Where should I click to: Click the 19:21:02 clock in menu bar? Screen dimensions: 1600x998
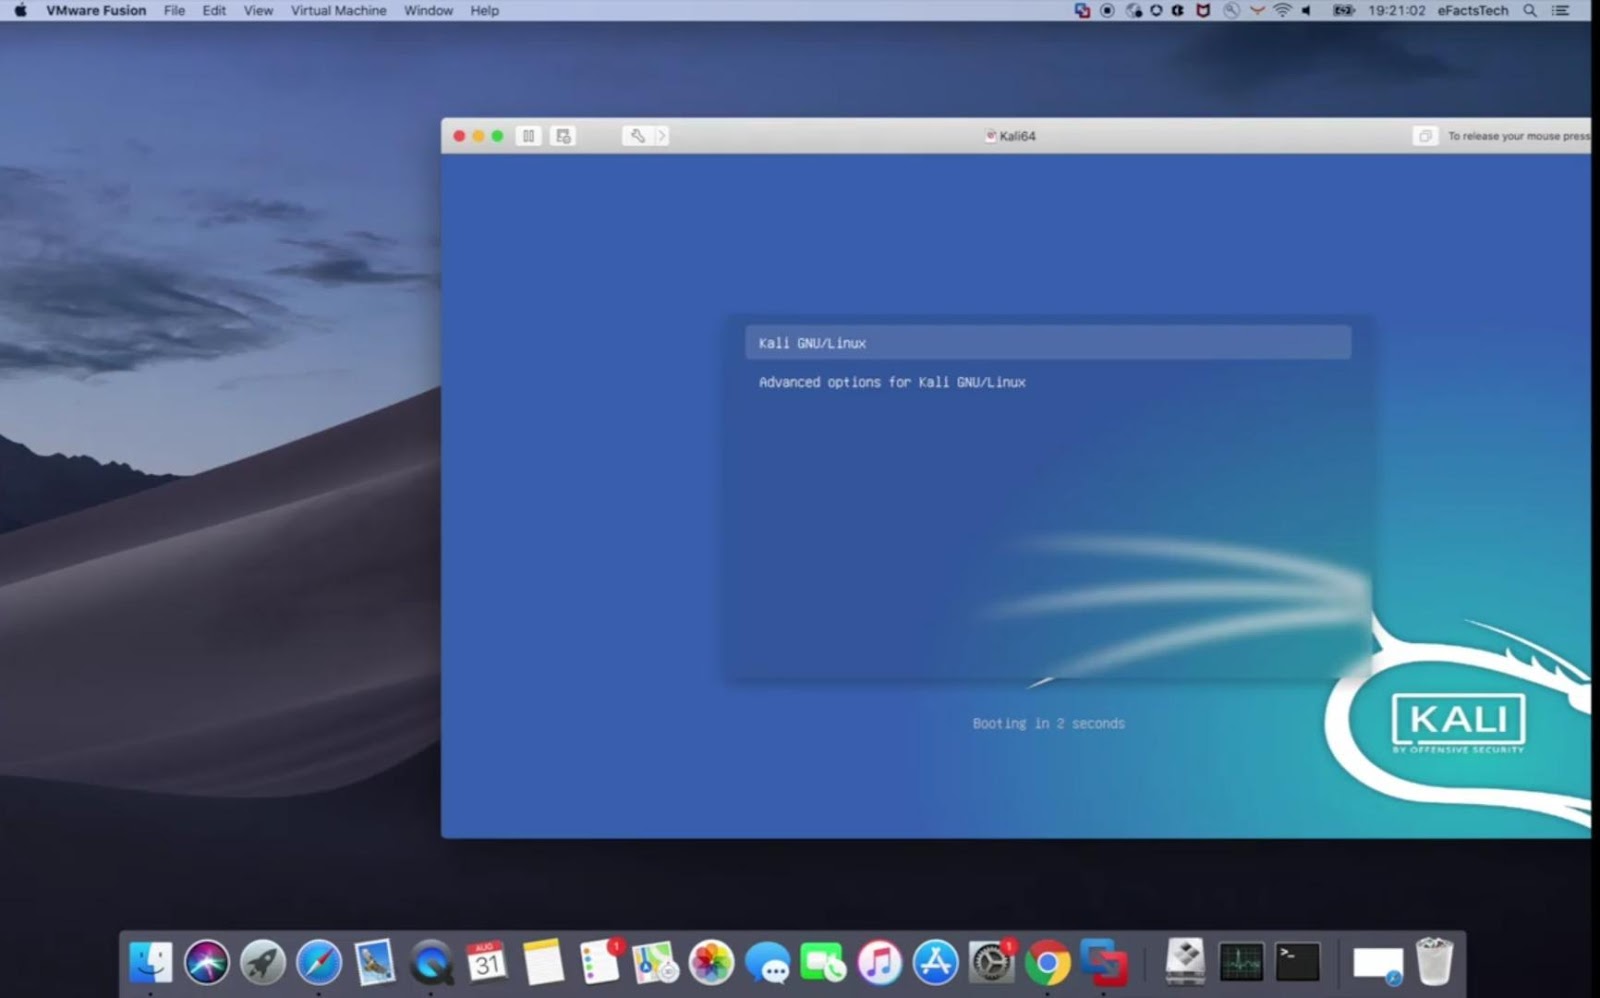tap(1396, 10)
